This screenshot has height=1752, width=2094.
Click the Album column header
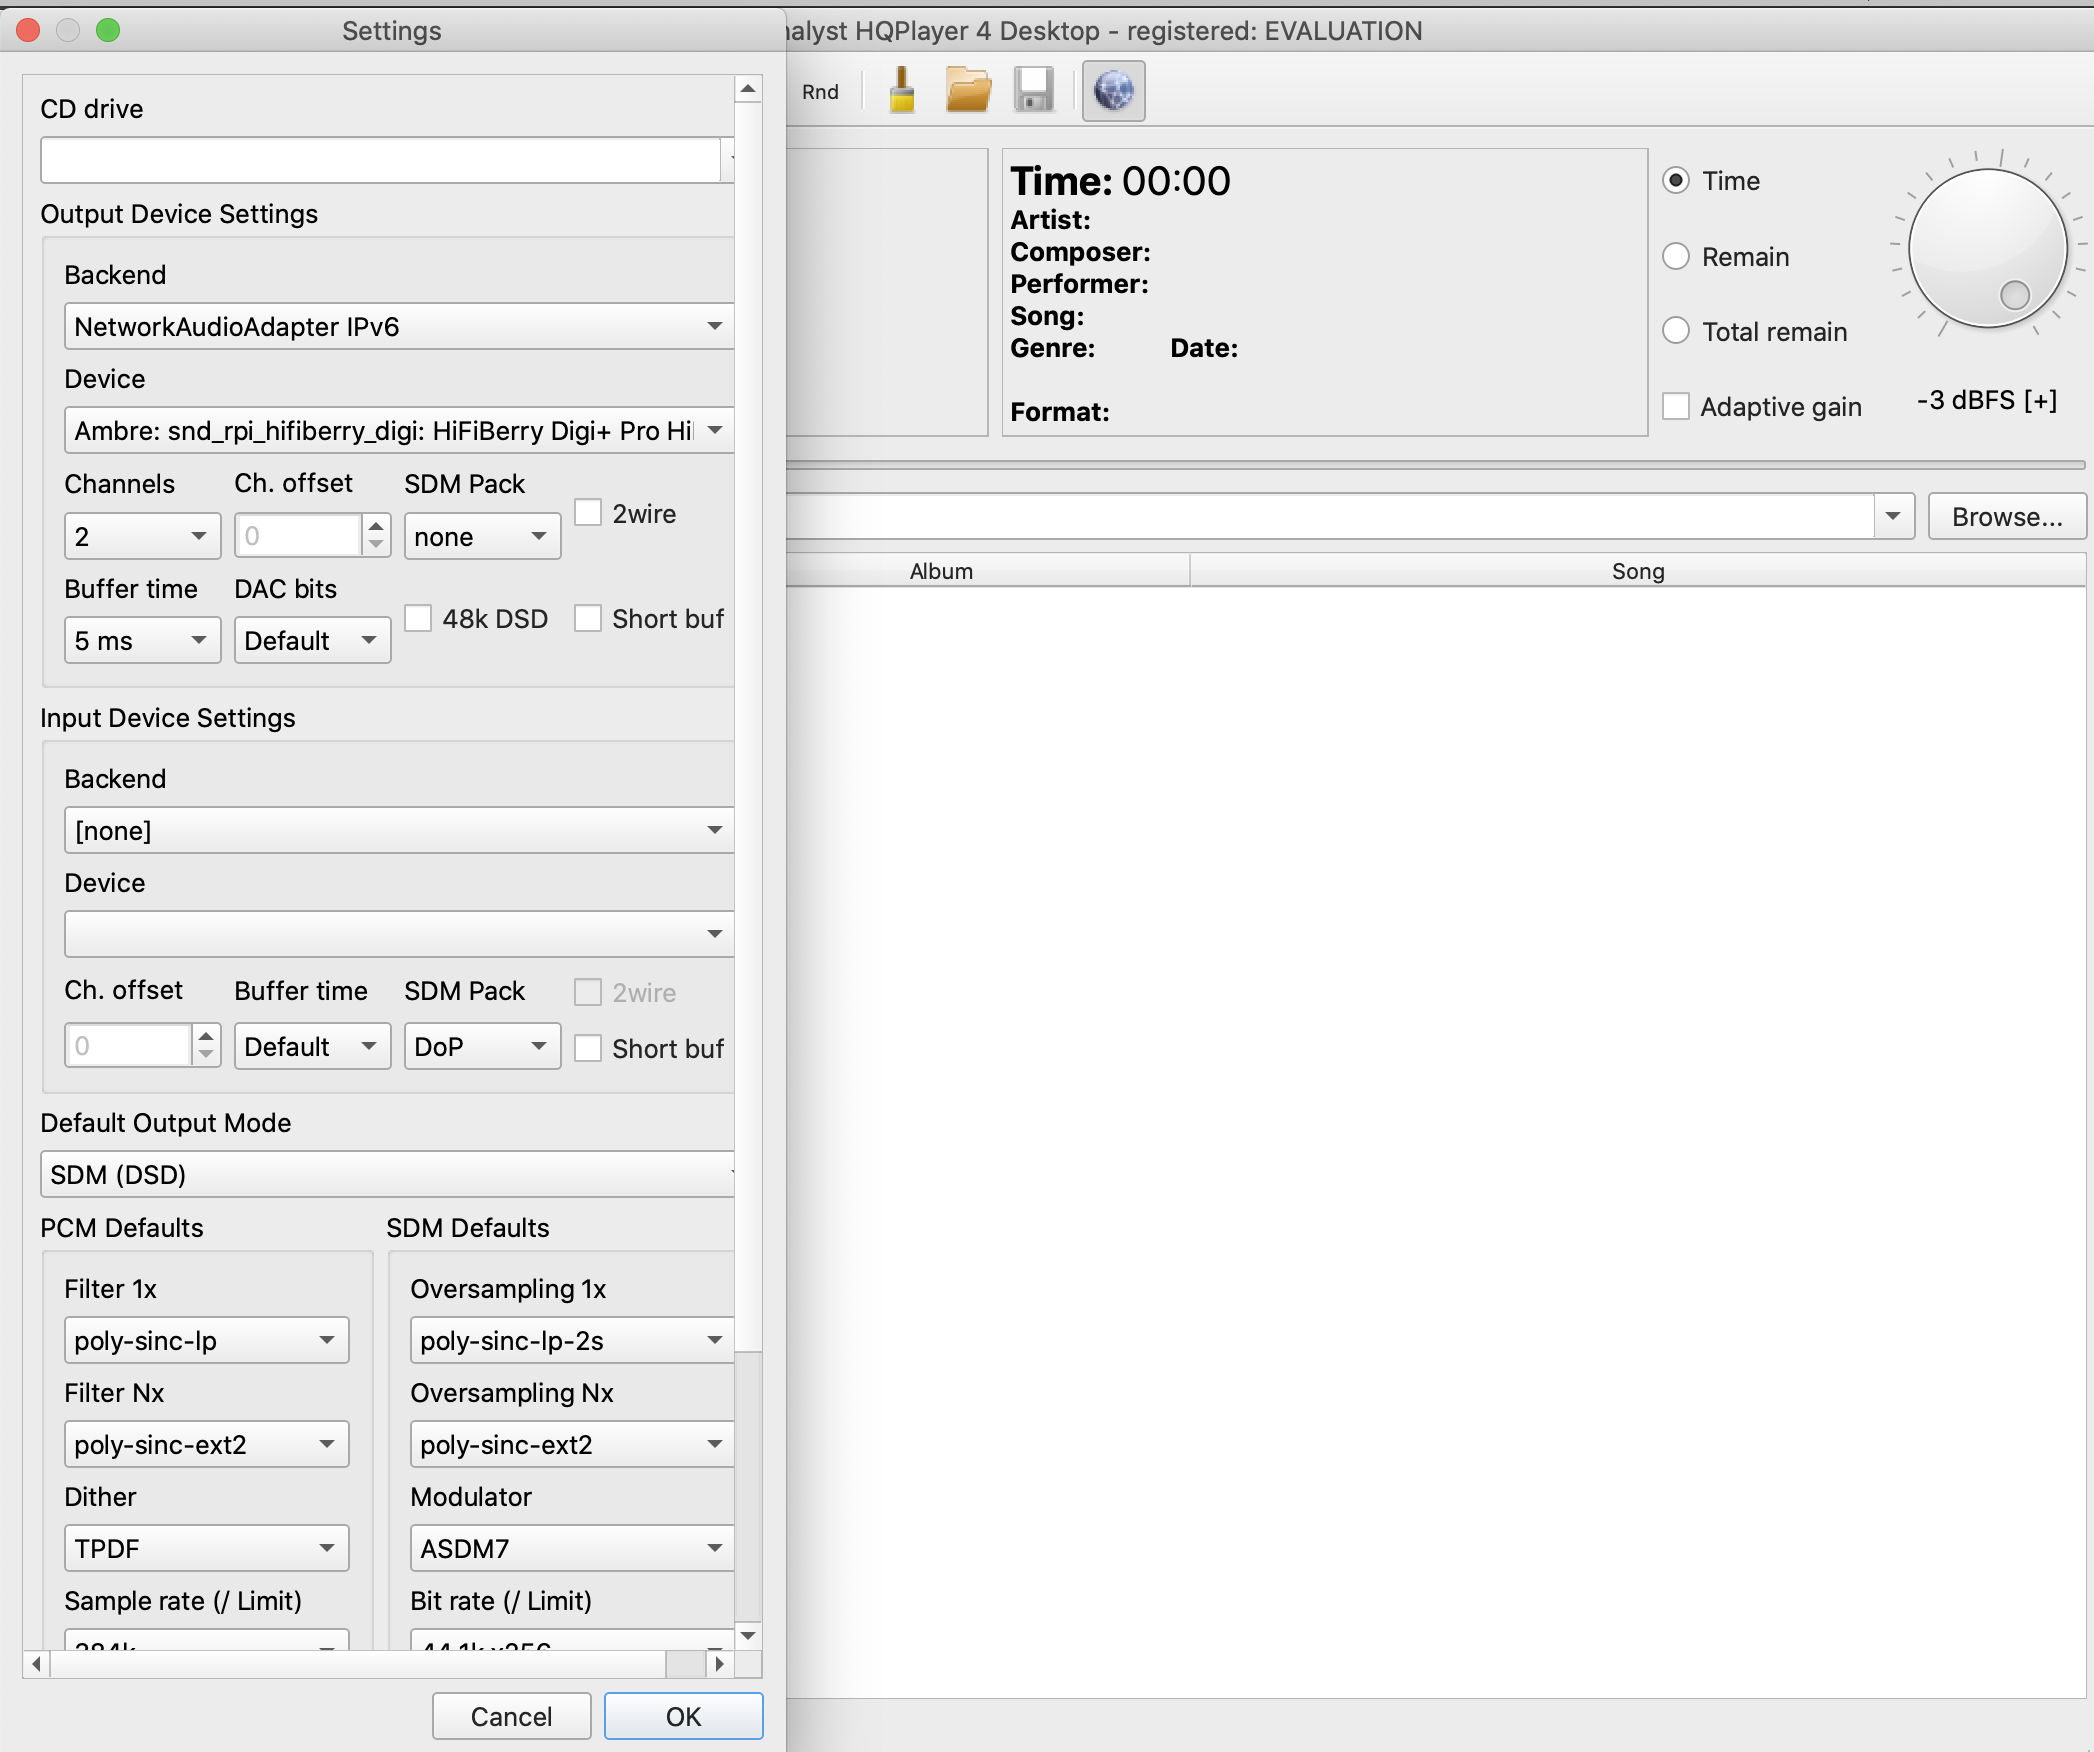[940, 571]
